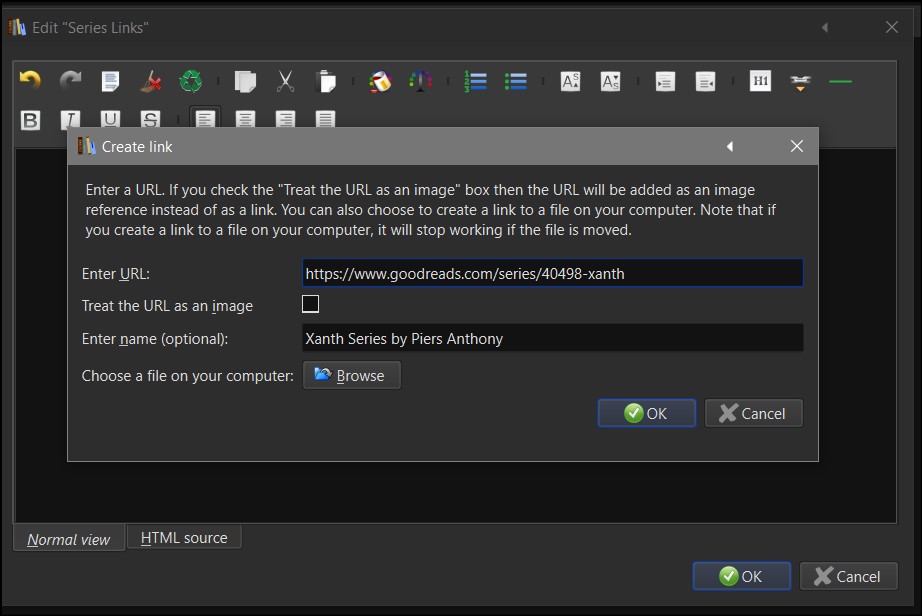This screenshot has height=616, width=922.
Task: Click Browse to choose a file
Action: (x=352, y=375)
